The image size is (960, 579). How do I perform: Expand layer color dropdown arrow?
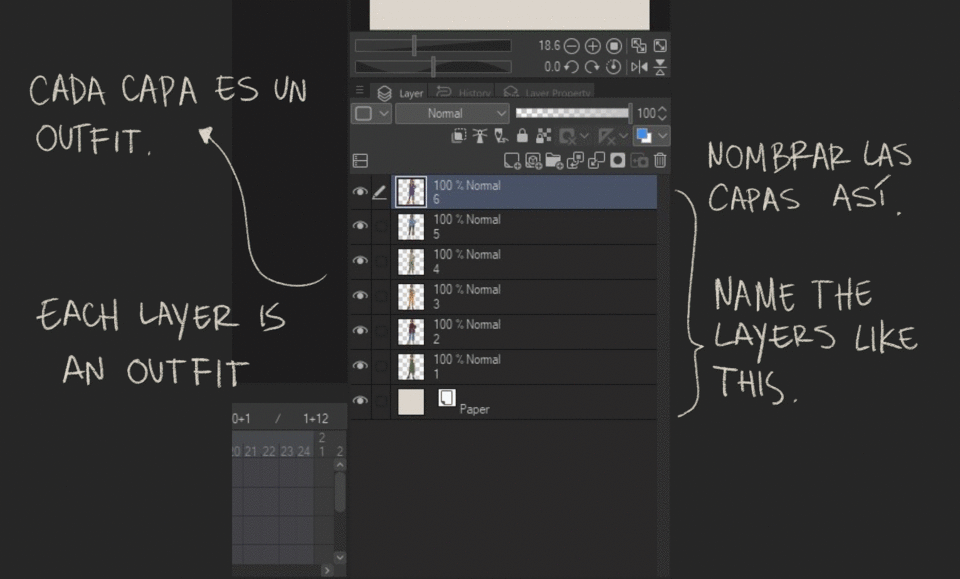[662, 136]
